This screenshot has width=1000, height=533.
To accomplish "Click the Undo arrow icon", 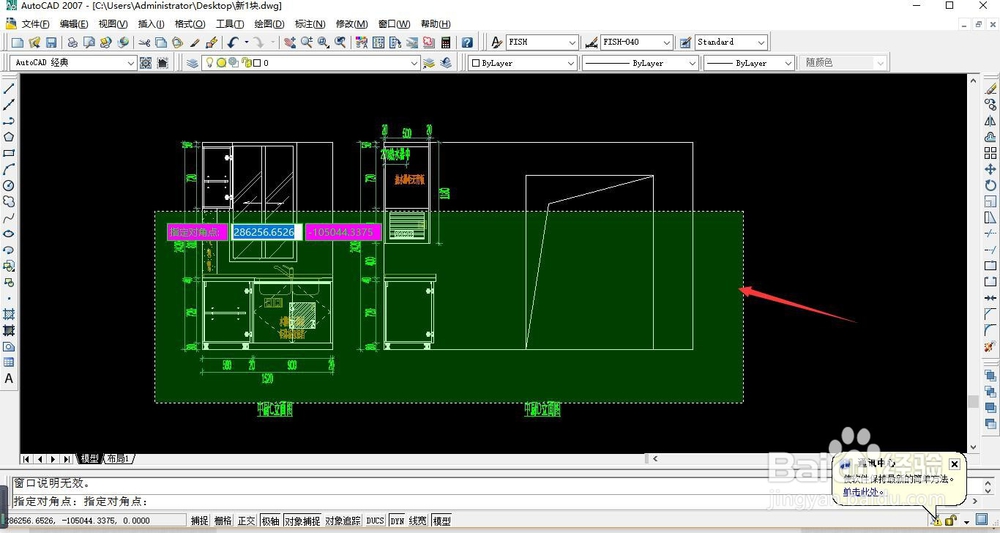I will 232,43.
